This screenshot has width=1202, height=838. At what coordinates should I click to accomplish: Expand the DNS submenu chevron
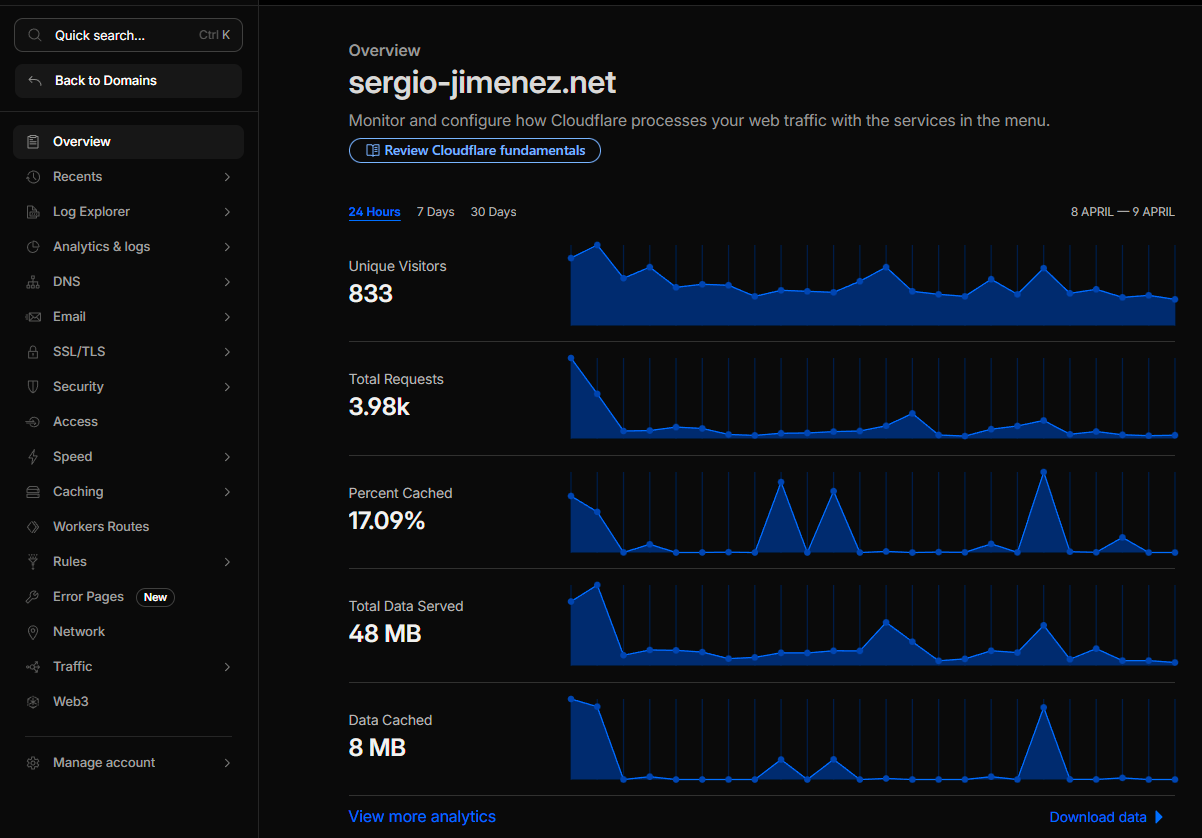click(227, 282)
